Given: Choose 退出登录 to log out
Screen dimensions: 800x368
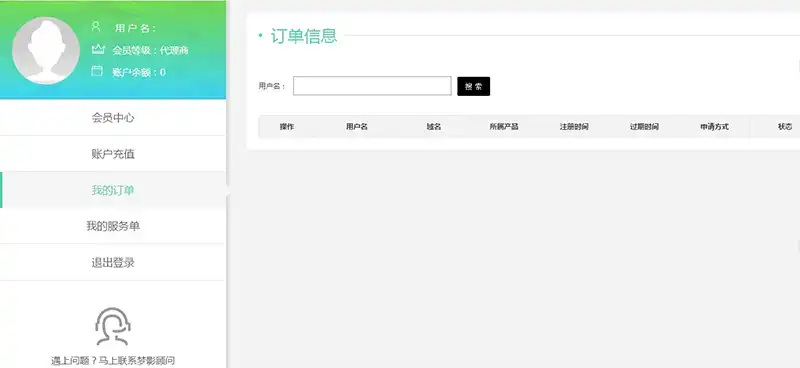Looking at the screenshot, I should pyautogui.click(x=113, y=263).
